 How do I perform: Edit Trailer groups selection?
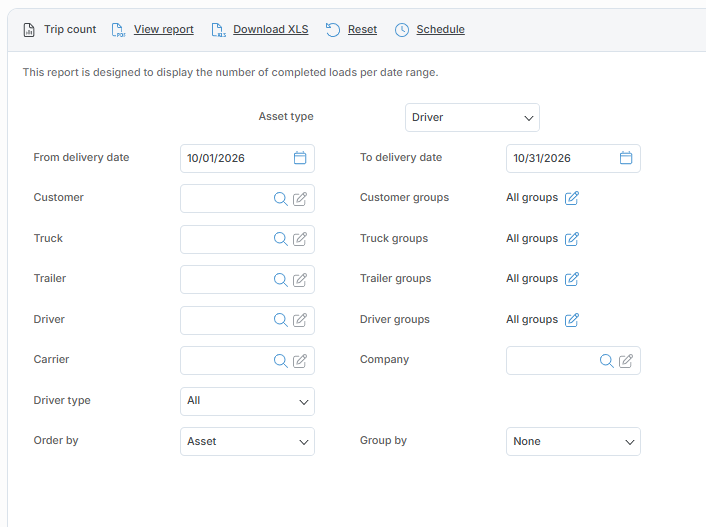pos(572,279)
